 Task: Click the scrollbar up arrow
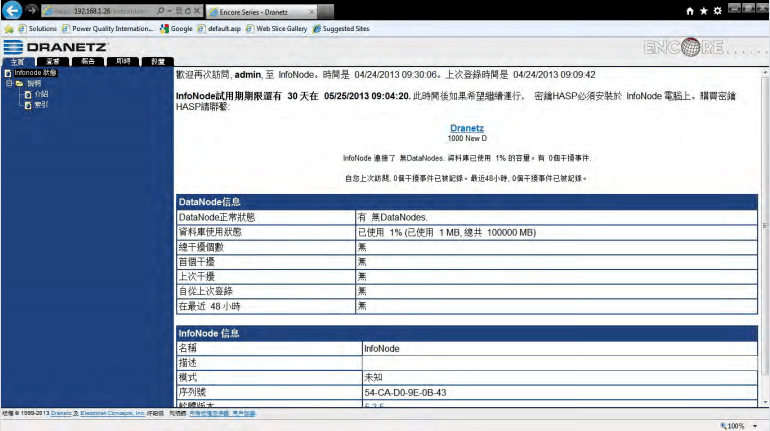pos(765,73)
